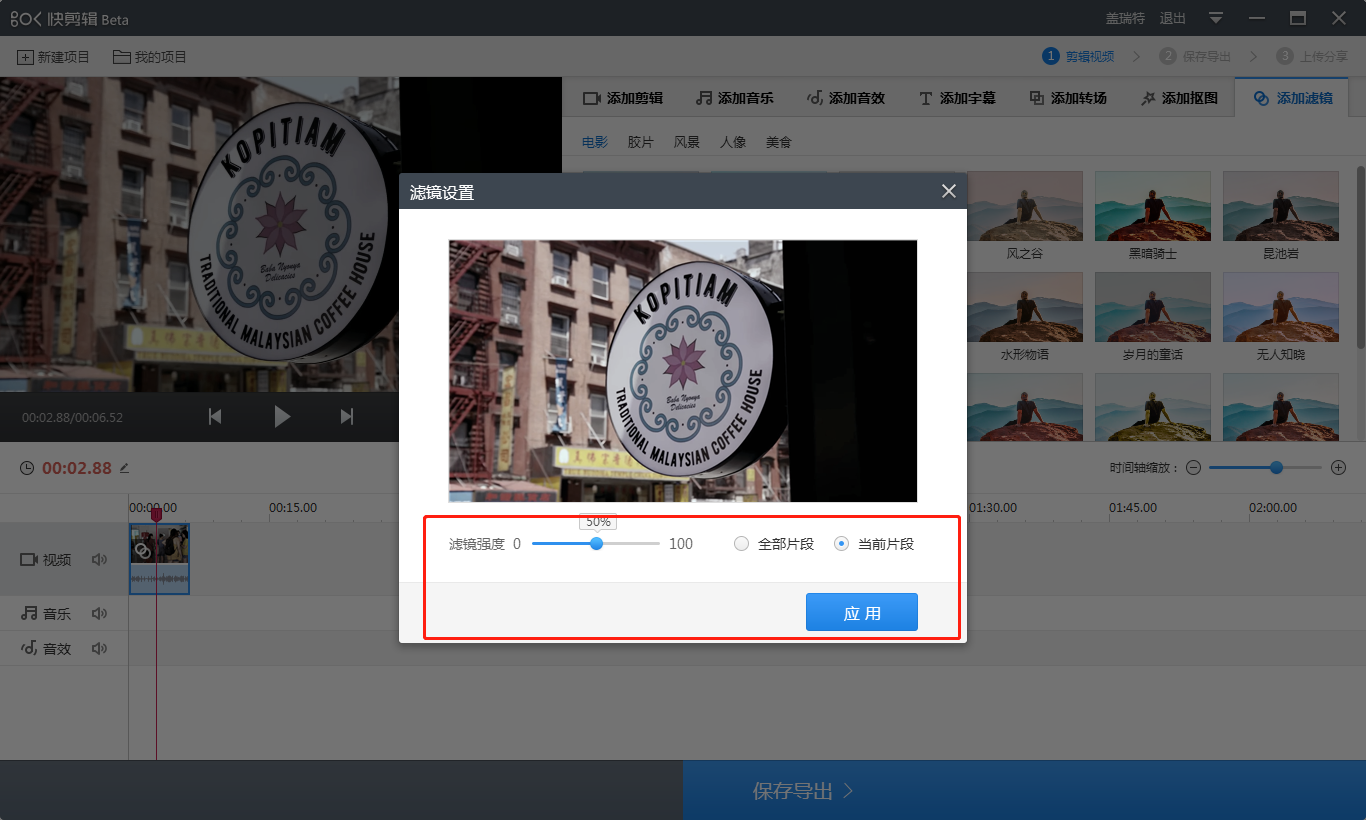The width and height of the screenshot is (1366, 820).
Task: Choose the 昆池岩 filter thumbnail
Action: 1280,205
